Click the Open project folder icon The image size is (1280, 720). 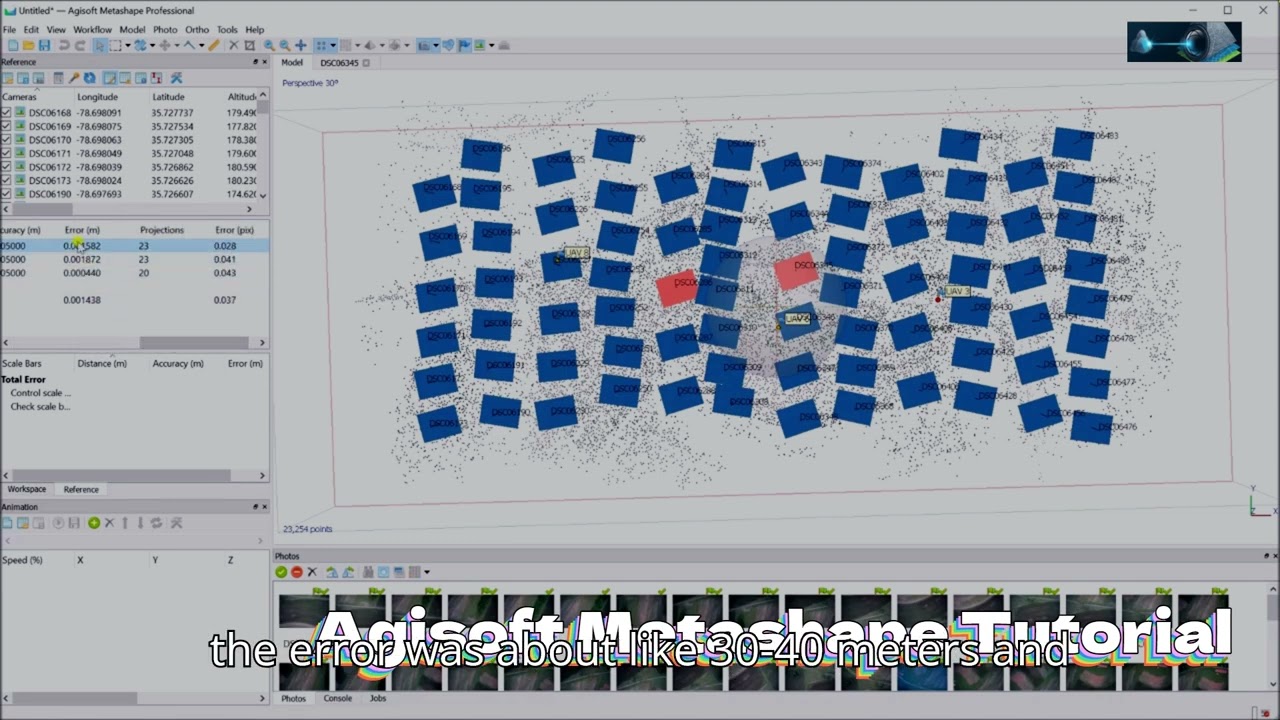(x=28, y=45)
